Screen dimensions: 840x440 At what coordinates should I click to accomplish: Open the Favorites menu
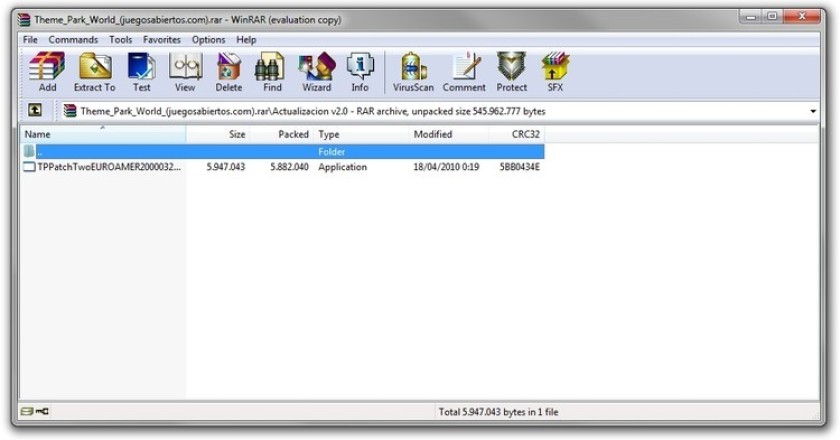coord(162,40)
